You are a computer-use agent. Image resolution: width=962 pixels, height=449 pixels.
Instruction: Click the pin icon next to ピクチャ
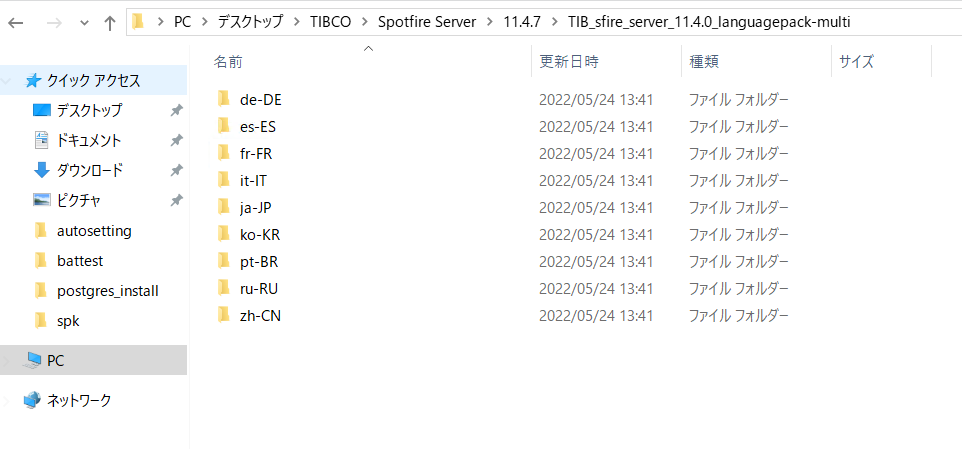click(176, 200)
